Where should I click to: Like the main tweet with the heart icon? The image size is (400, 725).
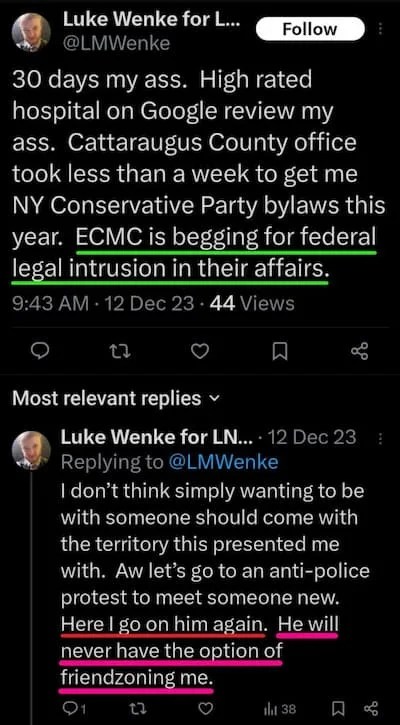(200, 352)
